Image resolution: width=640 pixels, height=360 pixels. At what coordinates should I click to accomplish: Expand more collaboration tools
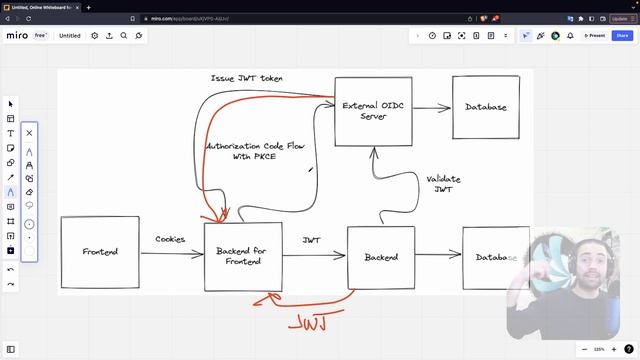pyautogui.click(x=506, y=36)
